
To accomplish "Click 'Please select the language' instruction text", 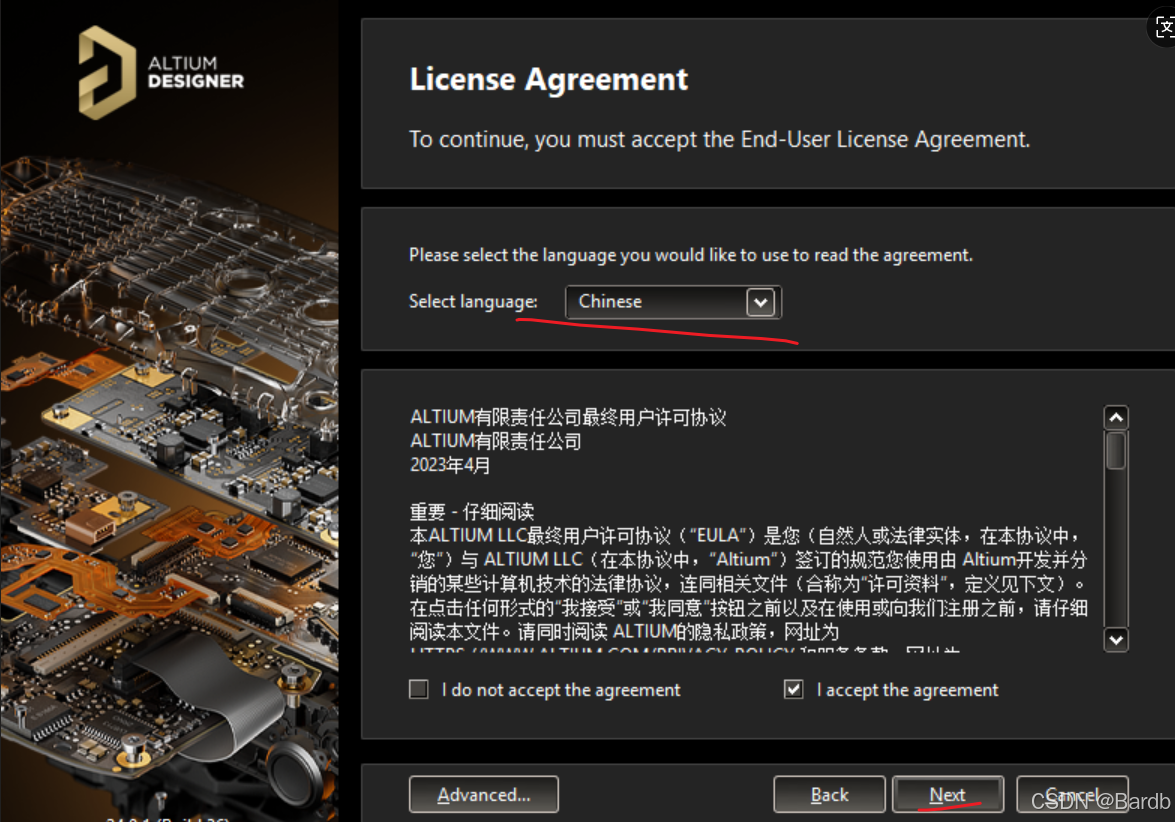I will pos(690,256).
